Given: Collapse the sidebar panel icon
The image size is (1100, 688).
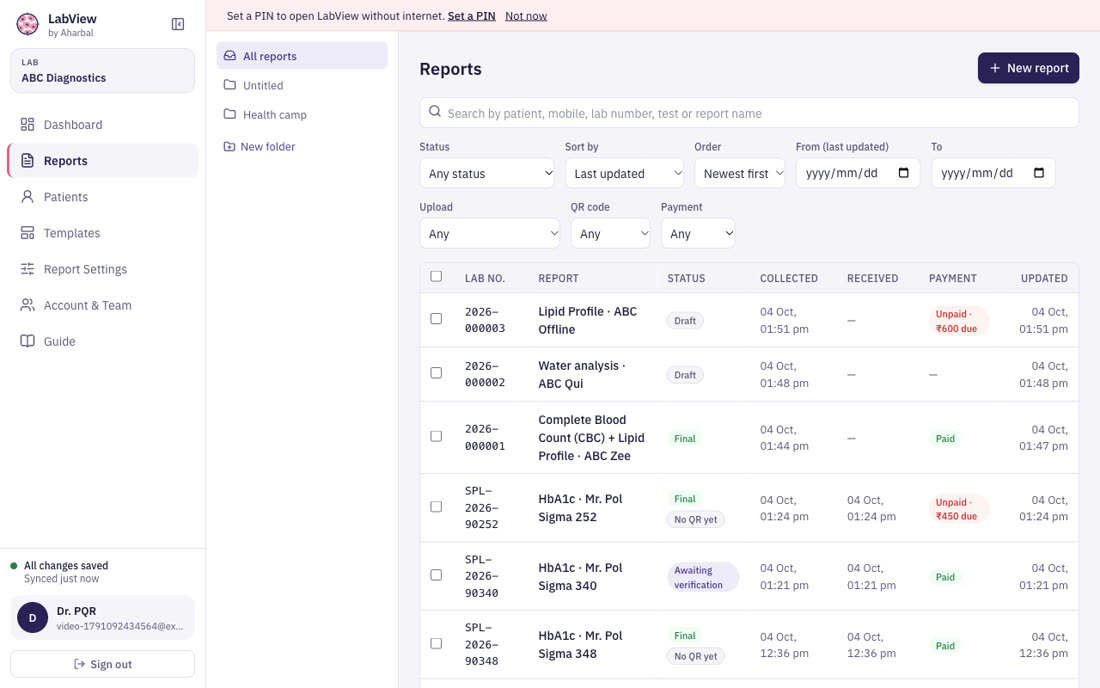Looking at the screenshot, I should [178, 25].
